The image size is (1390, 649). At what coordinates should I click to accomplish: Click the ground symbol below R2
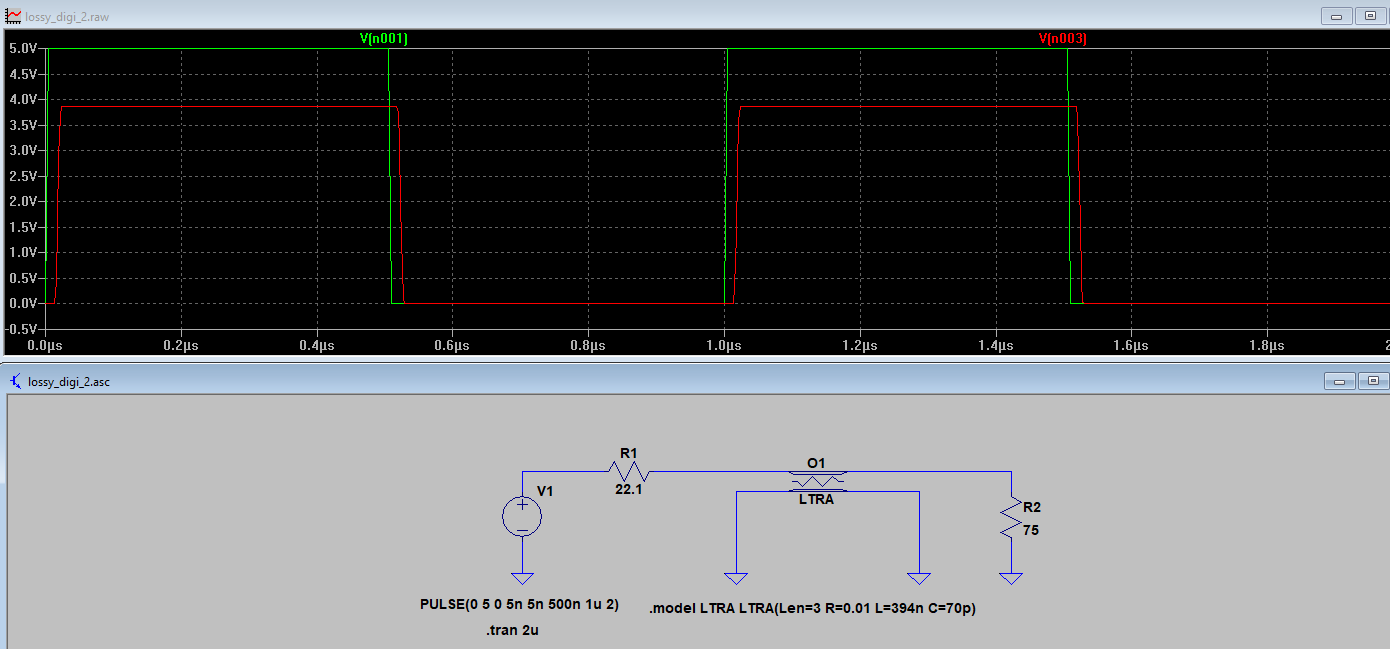coord(1011,577)
